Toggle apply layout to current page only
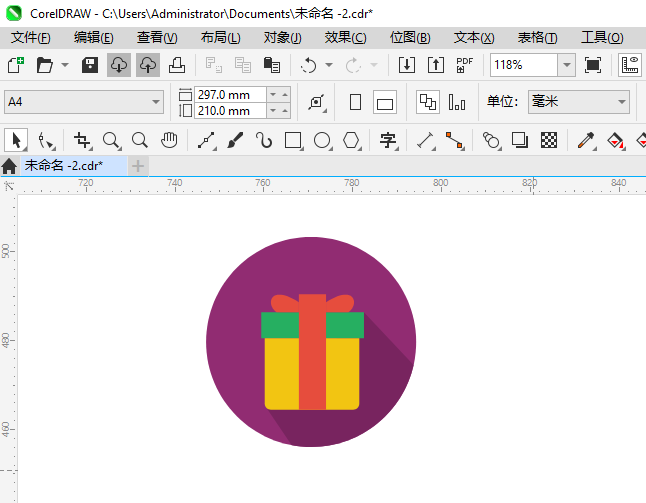The image size is (646, 503). [x=457, y=102]
